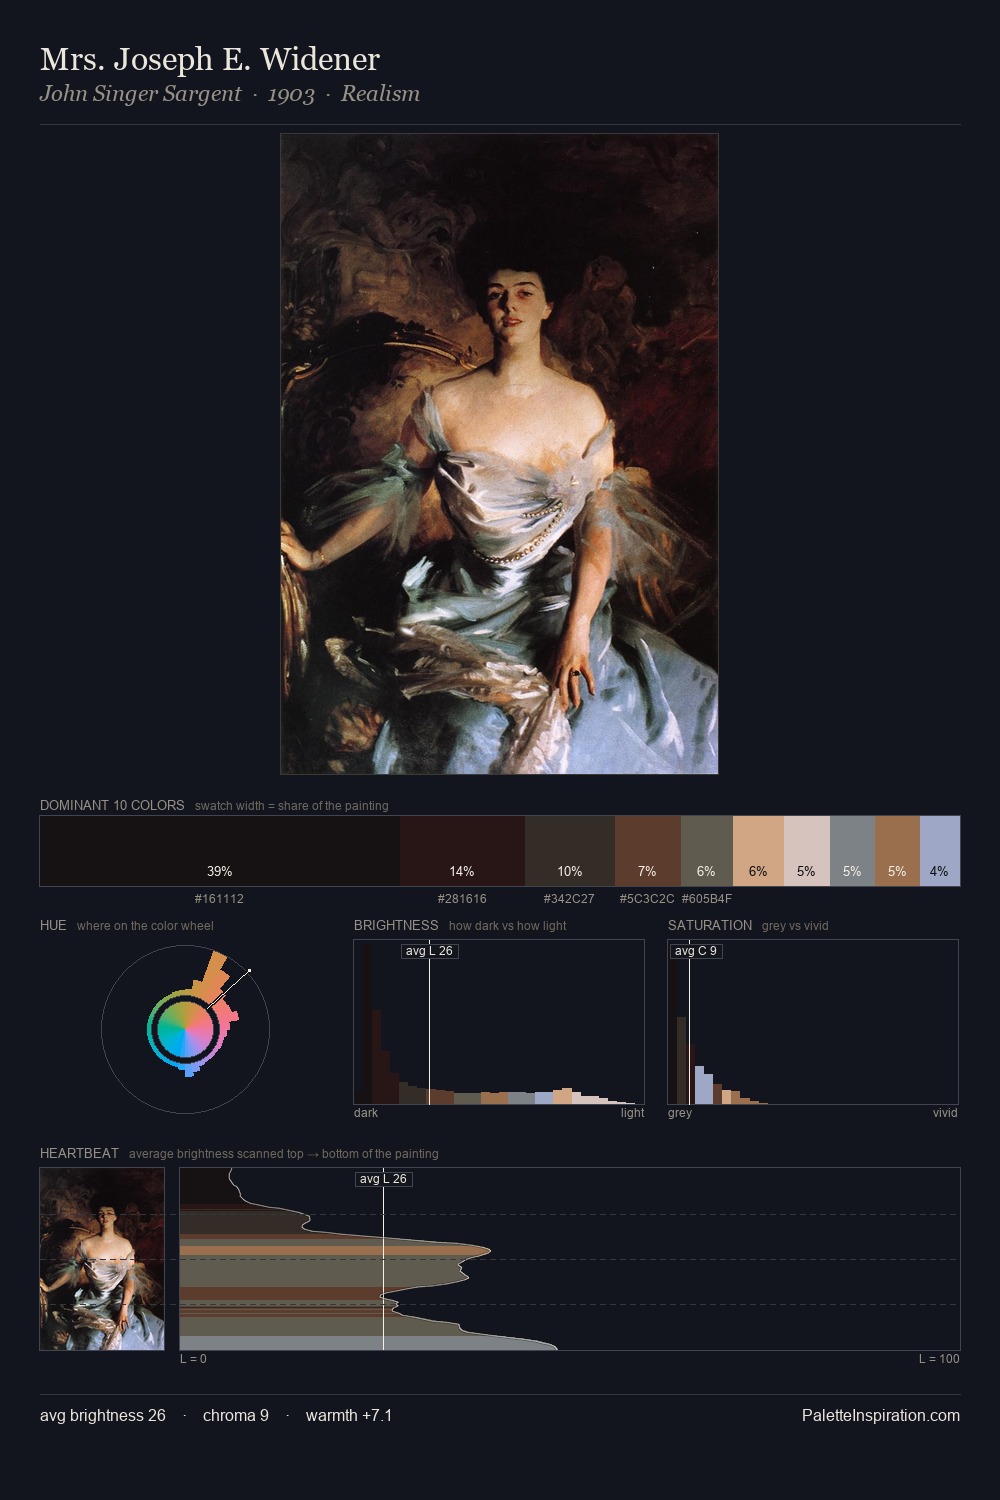
Task: Click the footer text chroma 9
Action: pos(236,1415)
